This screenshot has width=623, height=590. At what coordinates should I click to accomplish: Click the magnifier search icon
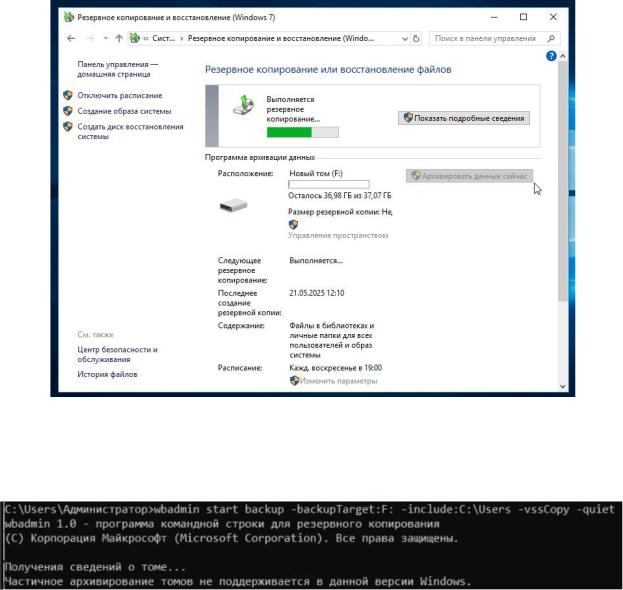coord(551,39)
